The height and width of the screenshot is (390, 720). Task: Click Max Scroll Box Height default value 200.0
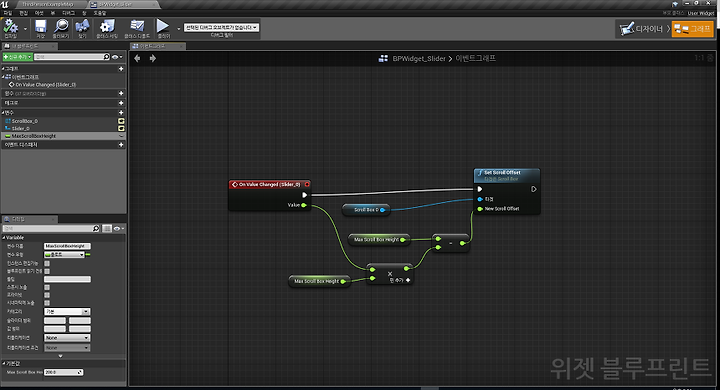pos(63,372)
